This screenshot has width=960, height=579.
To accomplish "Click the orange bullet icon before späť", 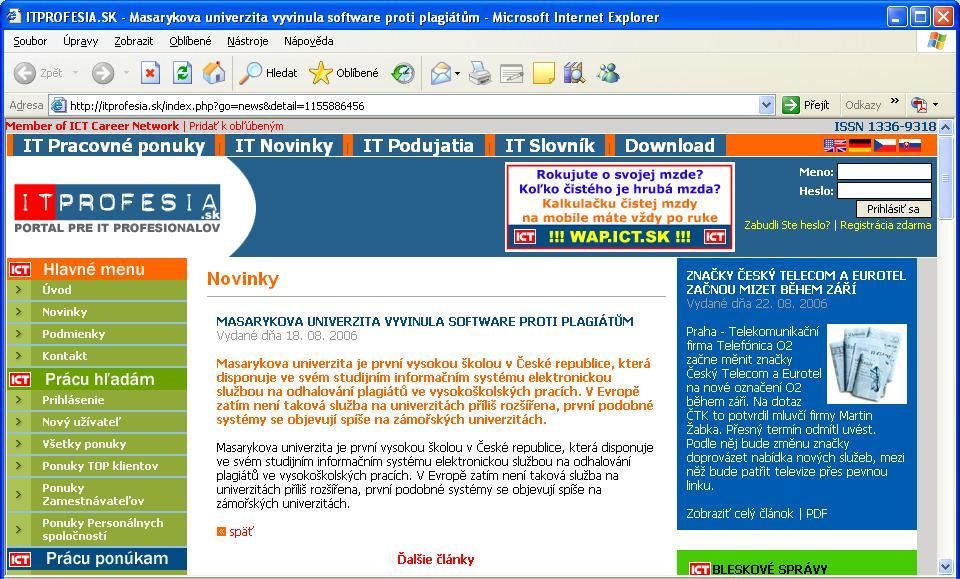I will click(x=221, y=531).
